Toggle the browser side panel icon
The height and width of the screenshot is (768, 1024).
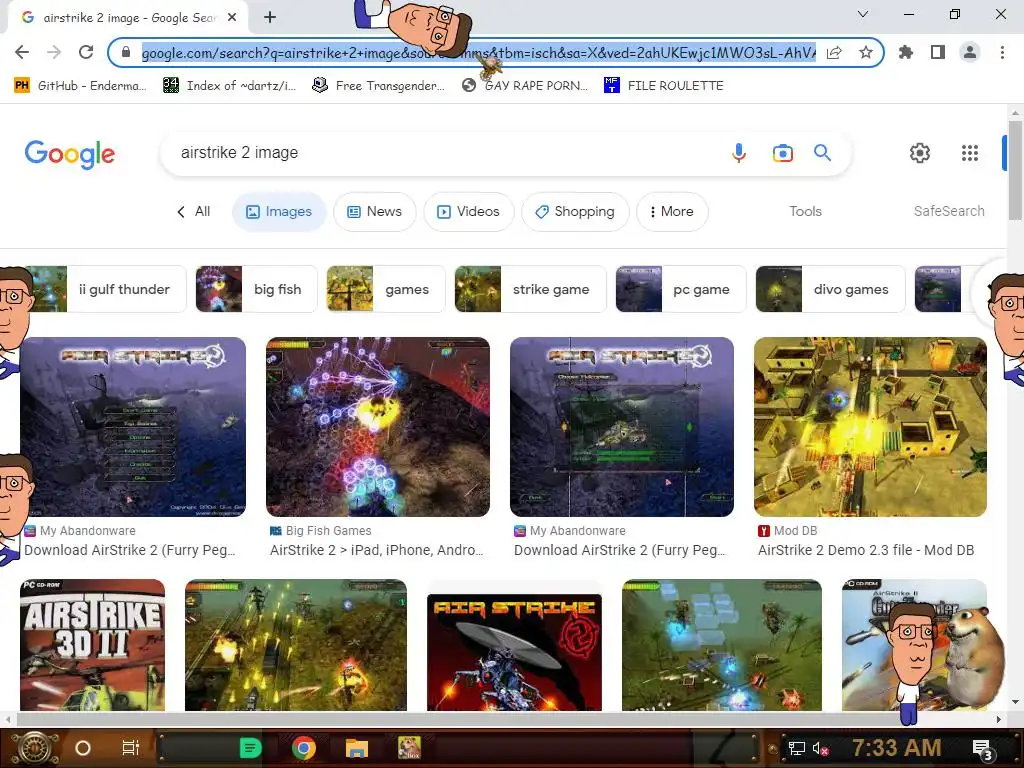[x=938, y=52]
